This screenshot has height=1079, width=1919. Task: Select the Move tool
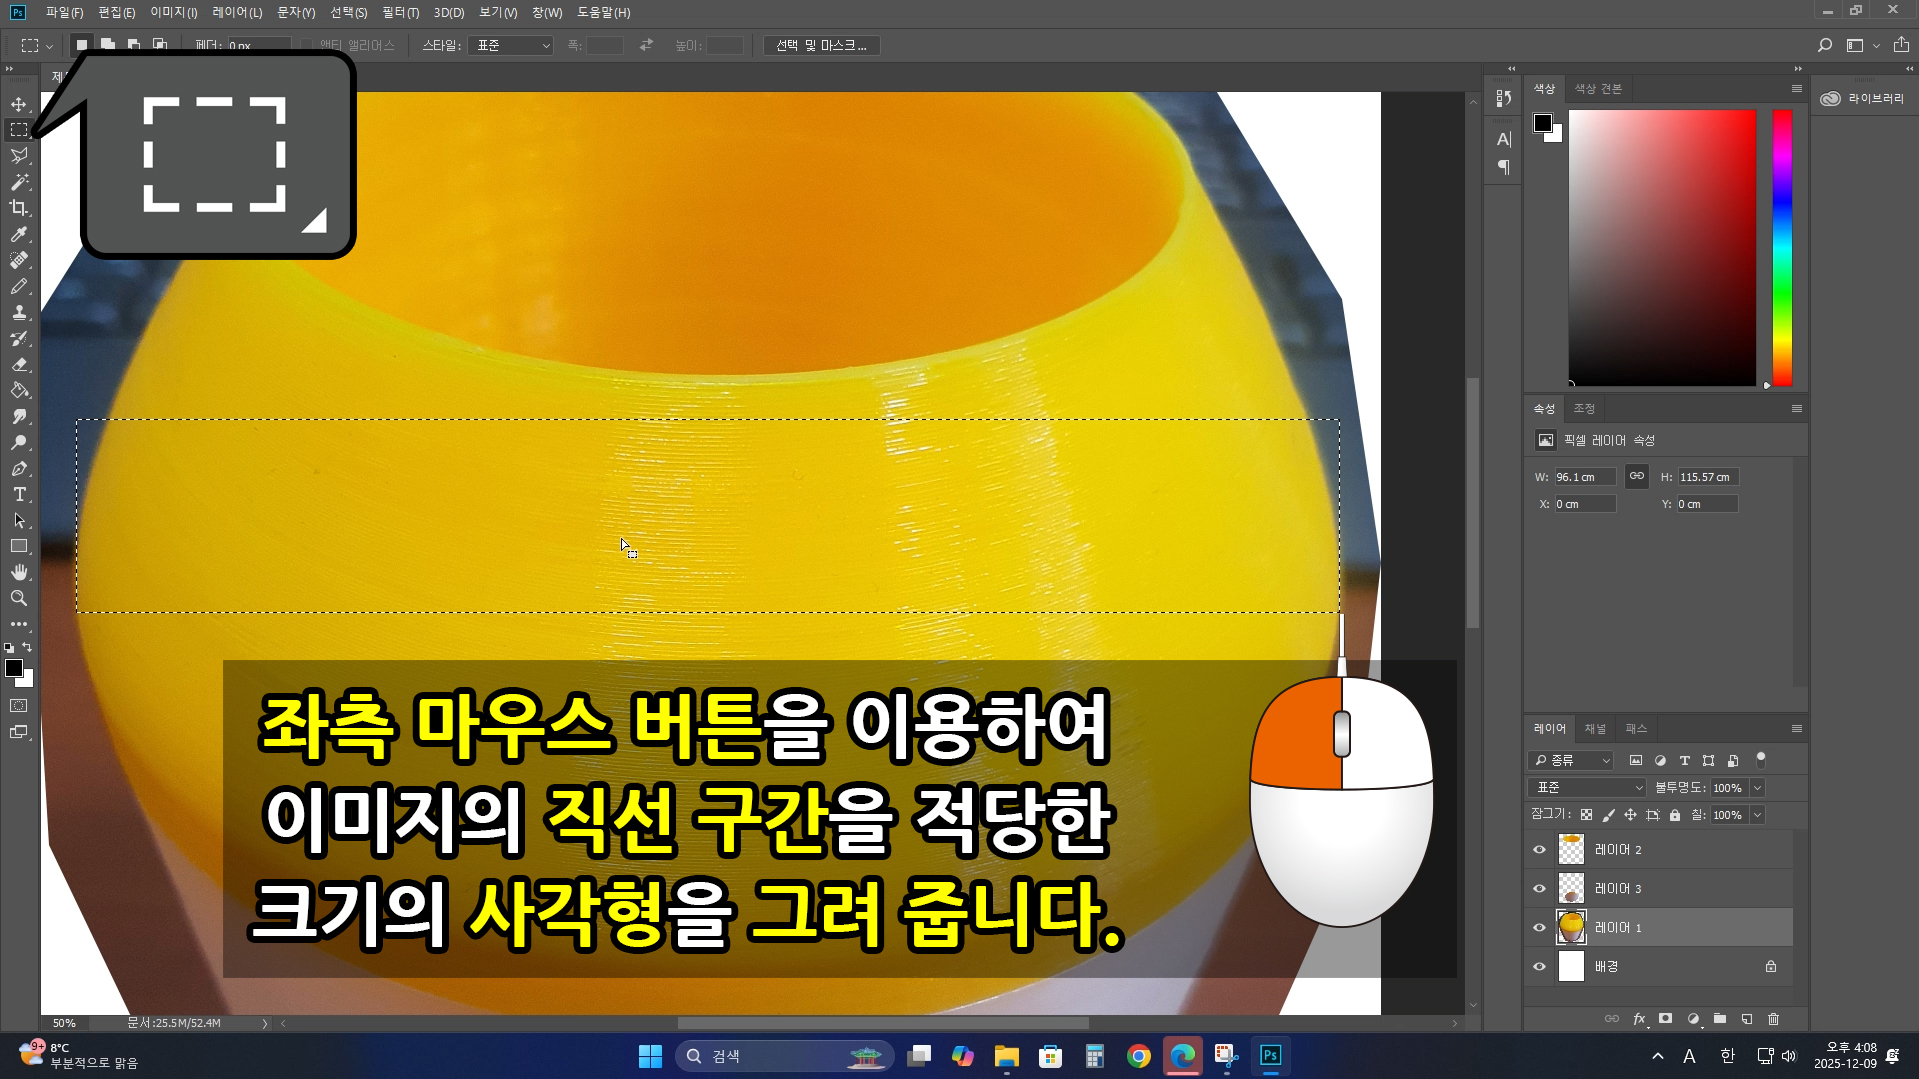[x=19, y=104]
